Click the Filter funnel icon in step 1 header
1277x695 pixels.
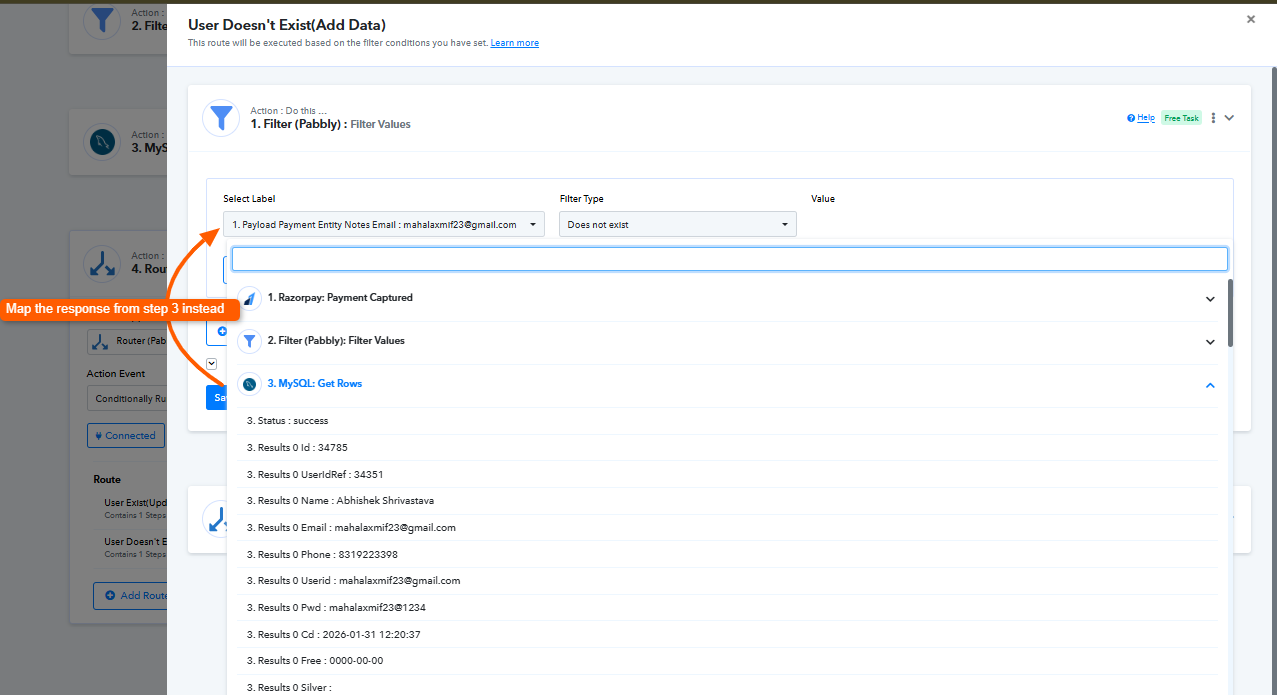point(221,118)
